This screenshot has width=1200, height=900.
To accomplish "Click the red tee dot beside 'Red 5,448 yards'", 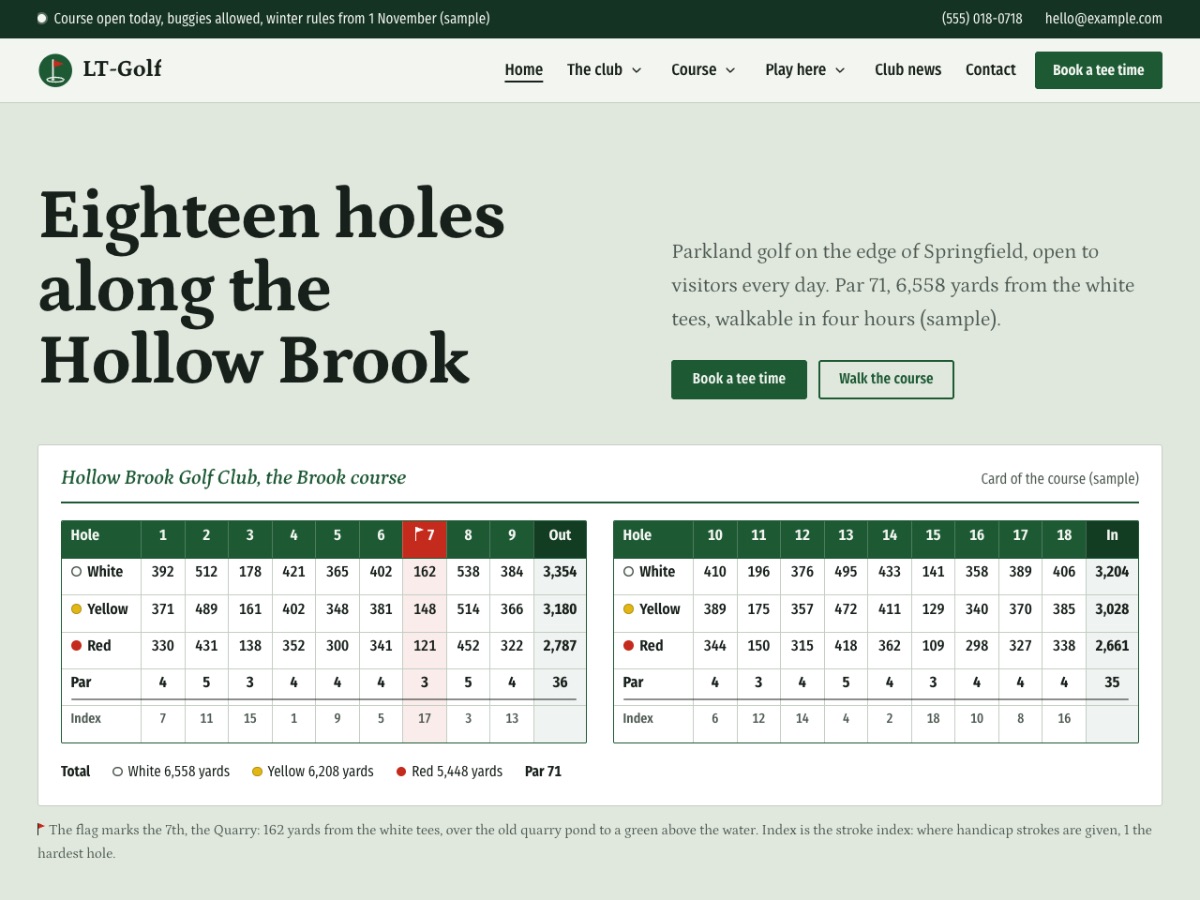I will (x=401, y=772).
